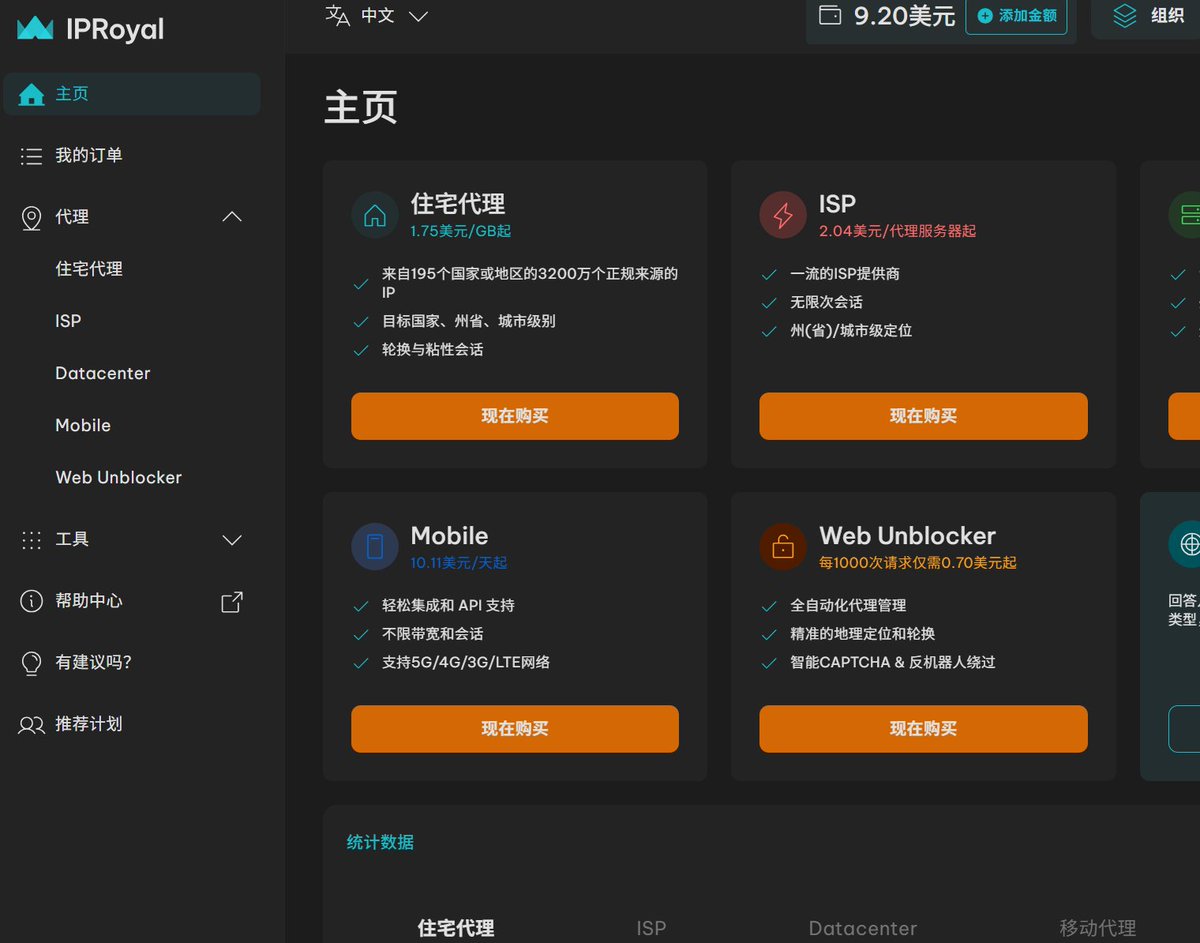
Task: Click the grid dots icon beside 工具
Action: point(31,540)
